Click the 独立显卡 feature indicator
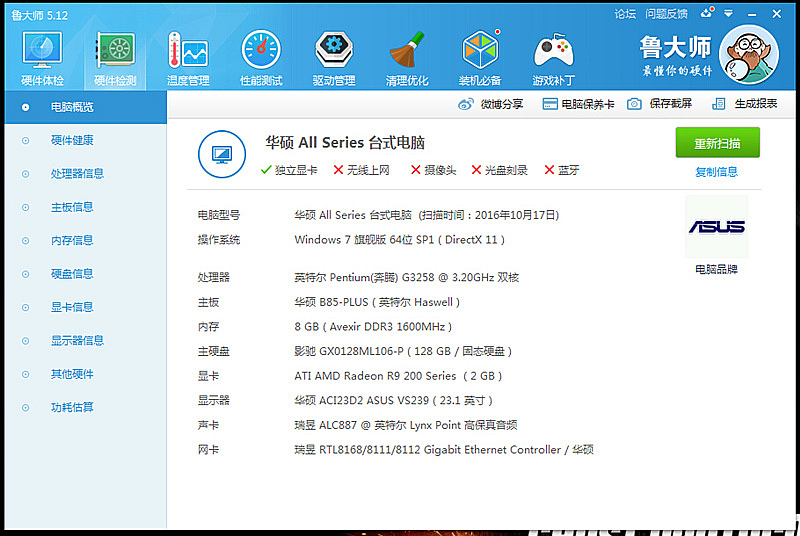Image resolution: width=800 pixels, height=536 pixels. click(289, 170)
